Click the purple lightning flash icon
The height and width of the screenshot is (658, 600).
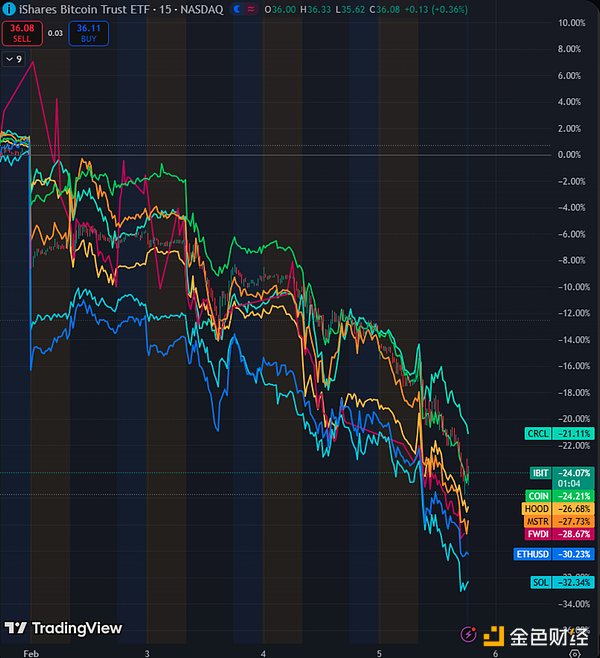point(467,634)
